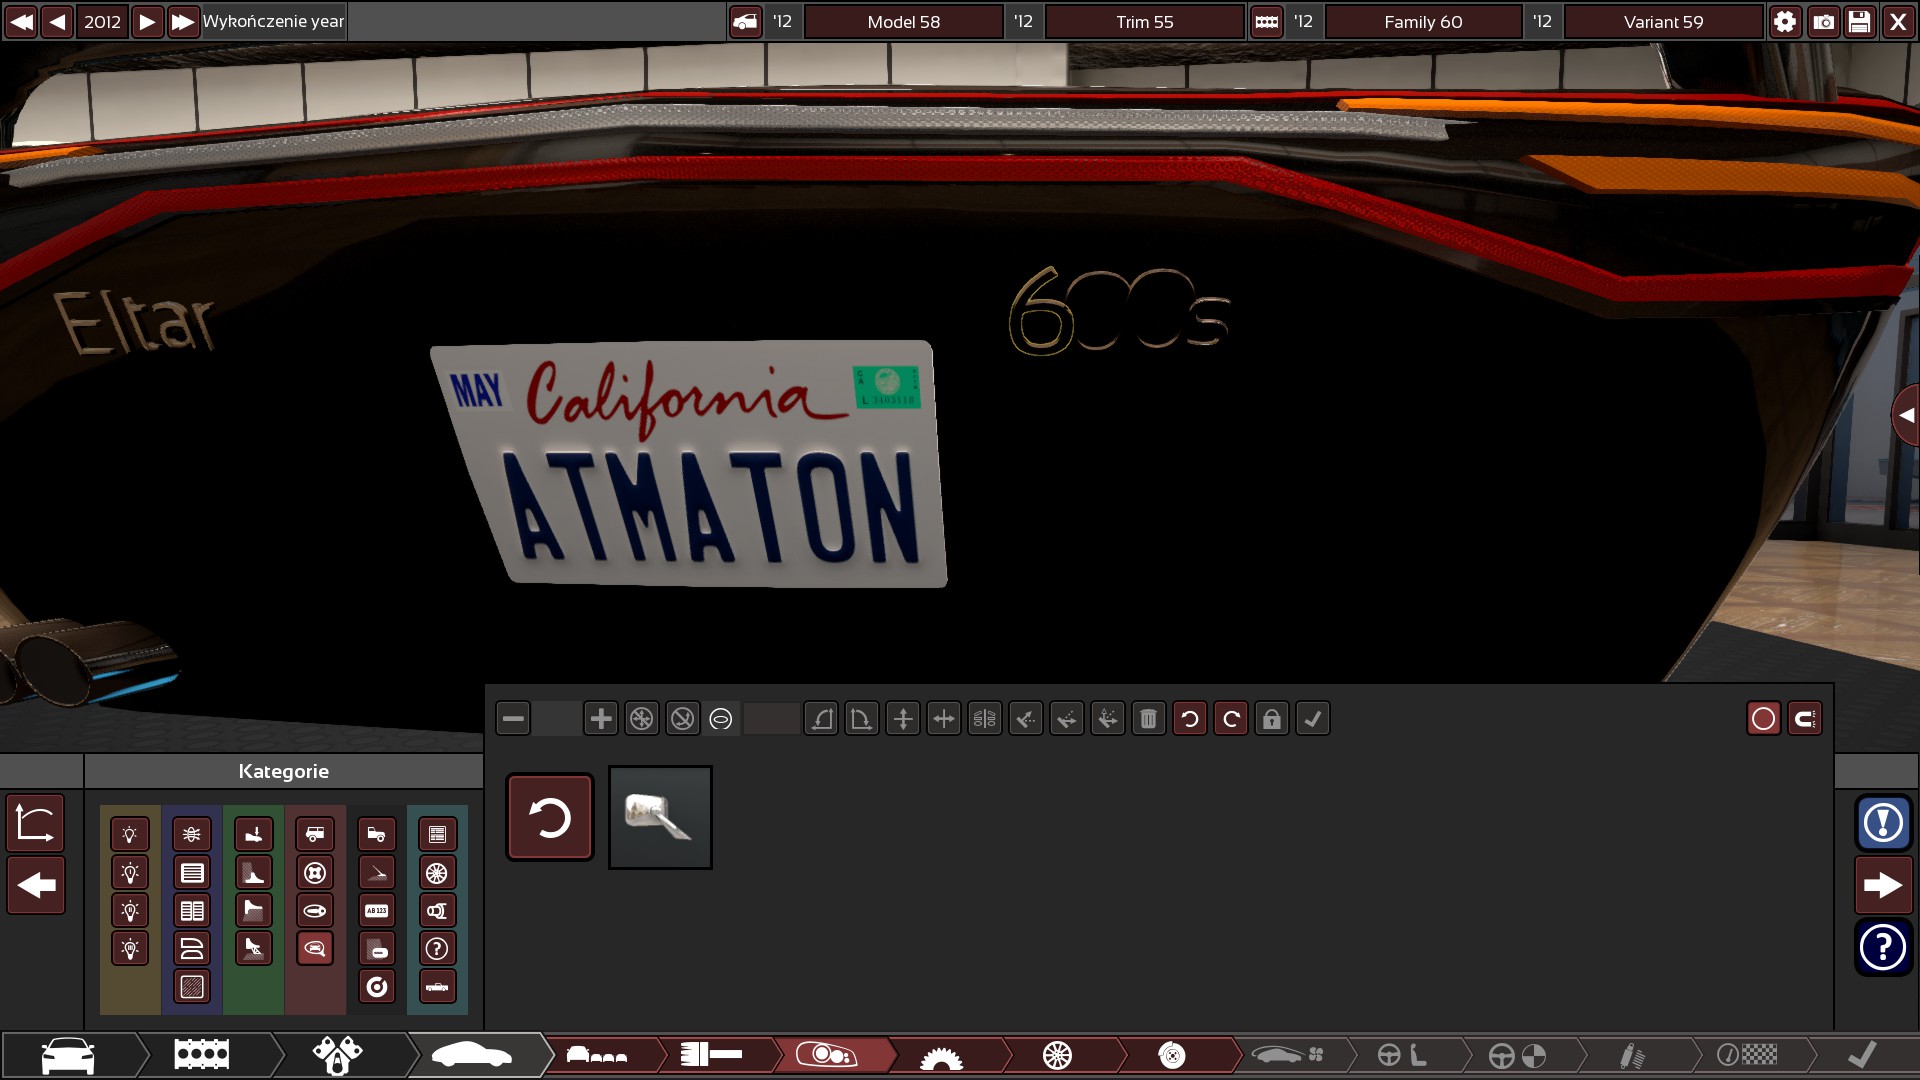Click the mirror fixture tool
This screenshot has height=1080, width=1920.
point(985,718)
